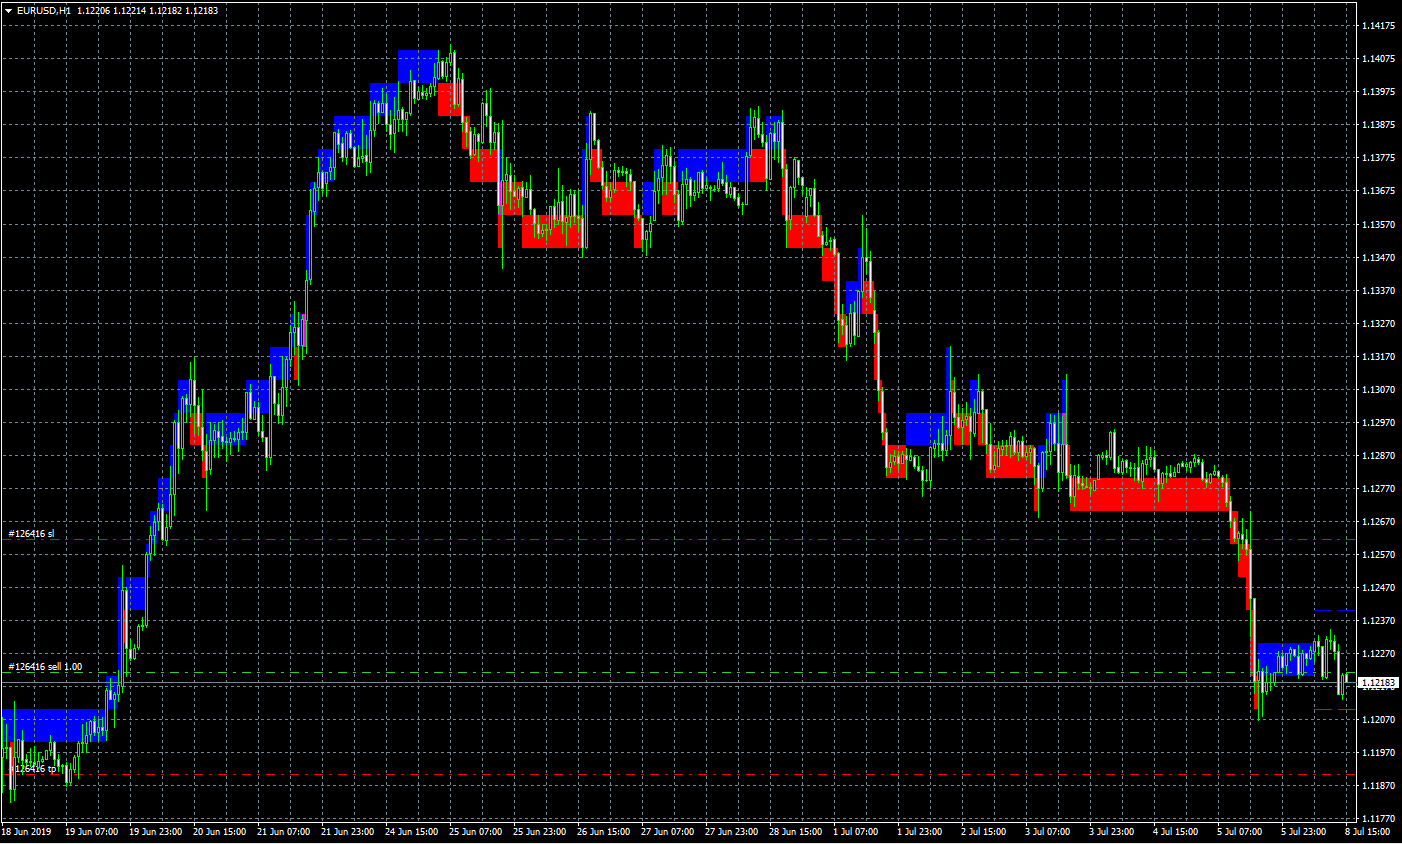This screenshot has height=844, width=1402.
Task: Click the 25 Jun 23:00 time label
Action: pyautogui.click(x=539, y=832)
